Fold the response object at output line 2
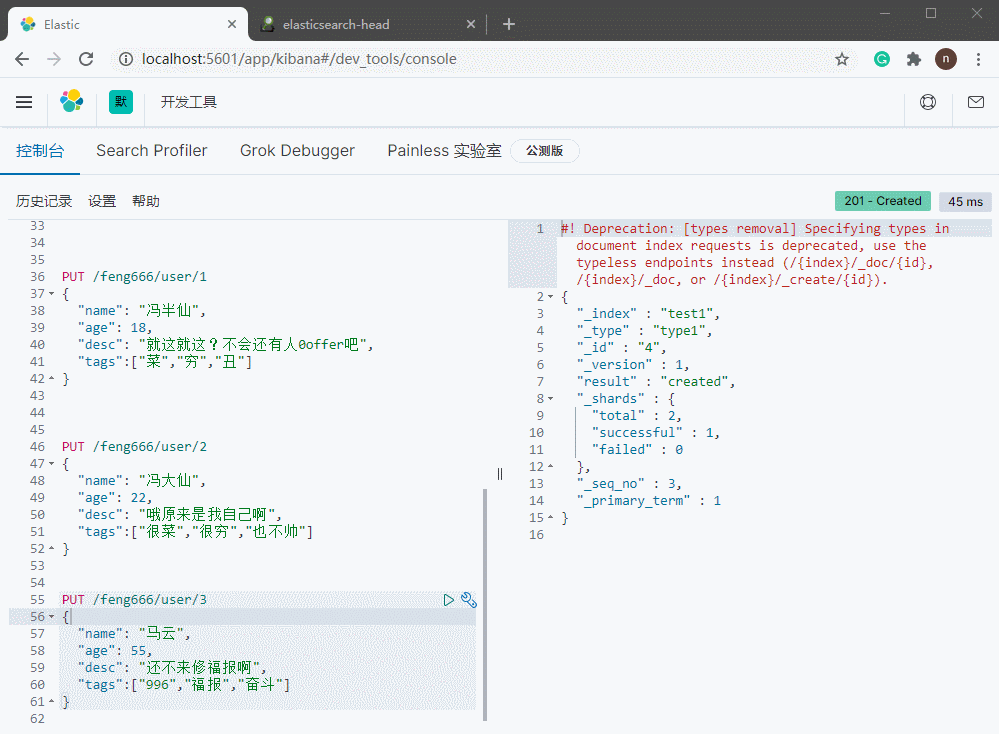This screenshot has height=734, width=999. pos(550,296)
